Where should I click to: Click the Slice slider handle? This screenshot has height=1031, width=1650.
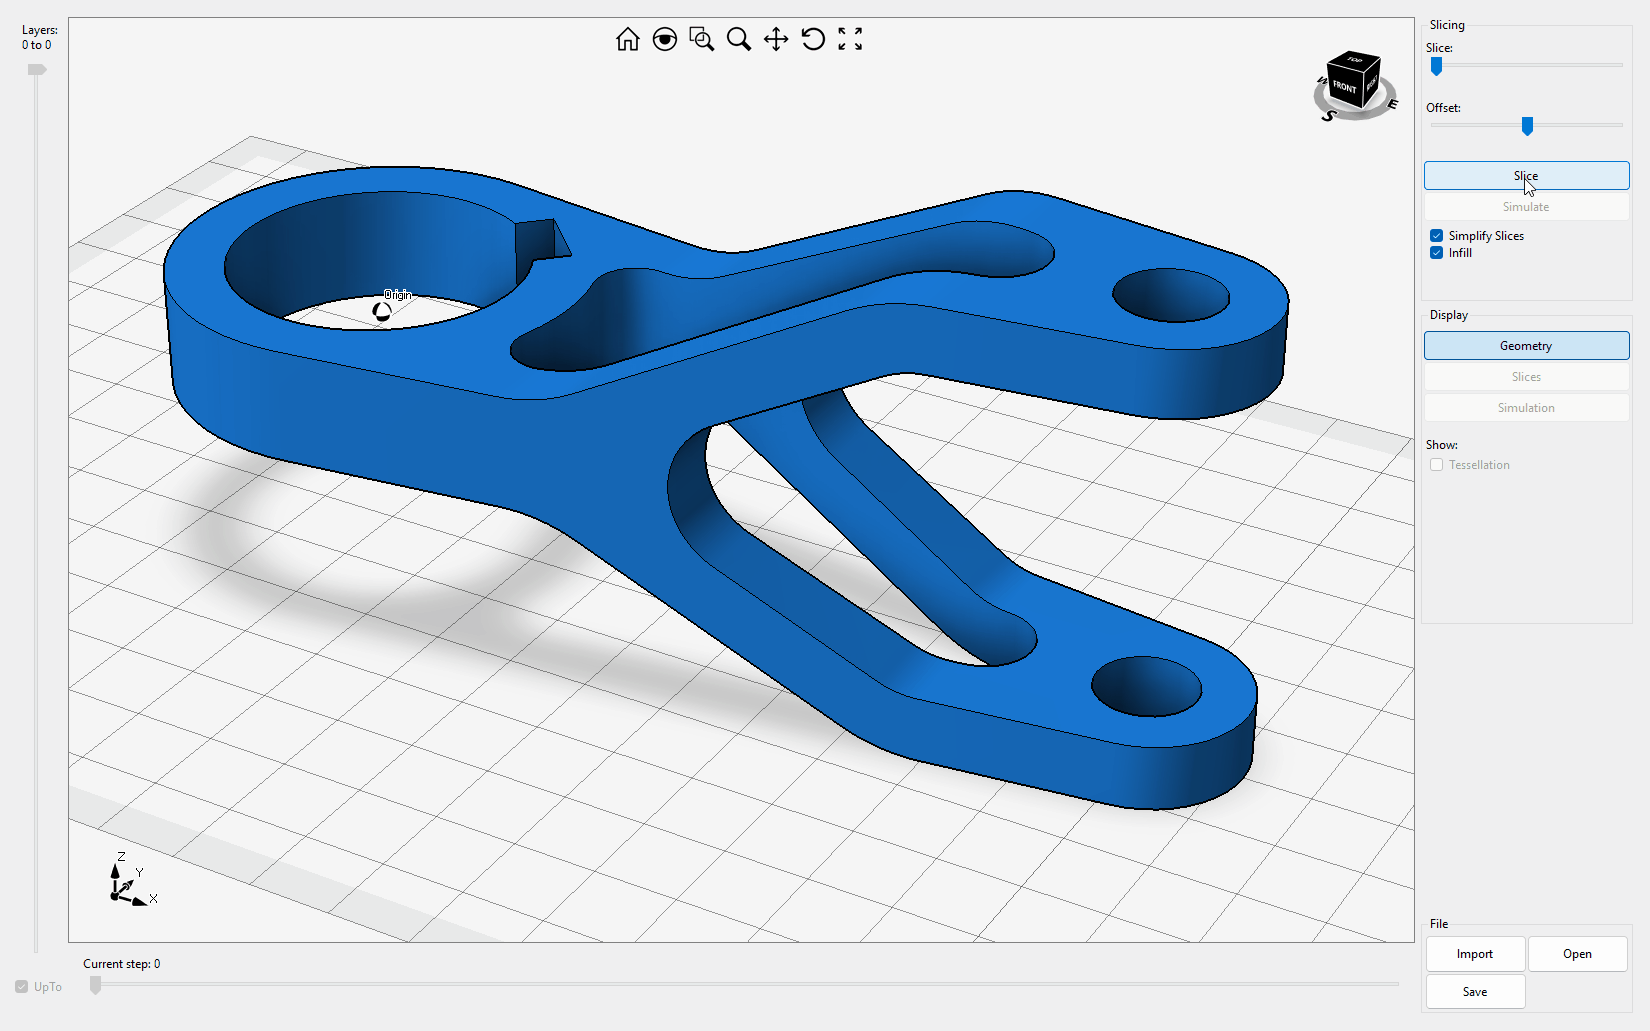[1436, 66]
